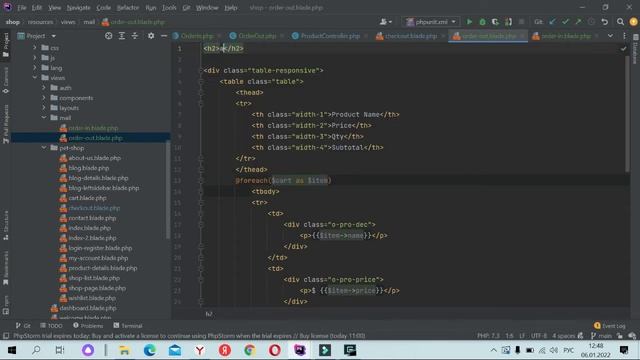Expand the components folder

pyautogui.click(x=44, y=98)
